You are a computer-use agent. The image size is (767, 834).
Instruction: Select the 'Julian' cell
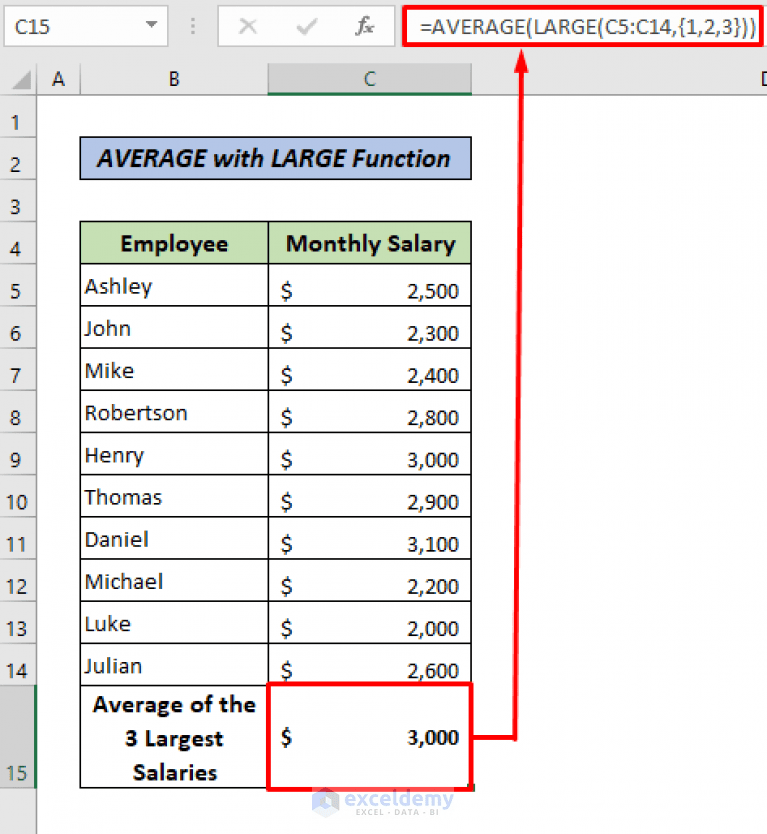174,665
